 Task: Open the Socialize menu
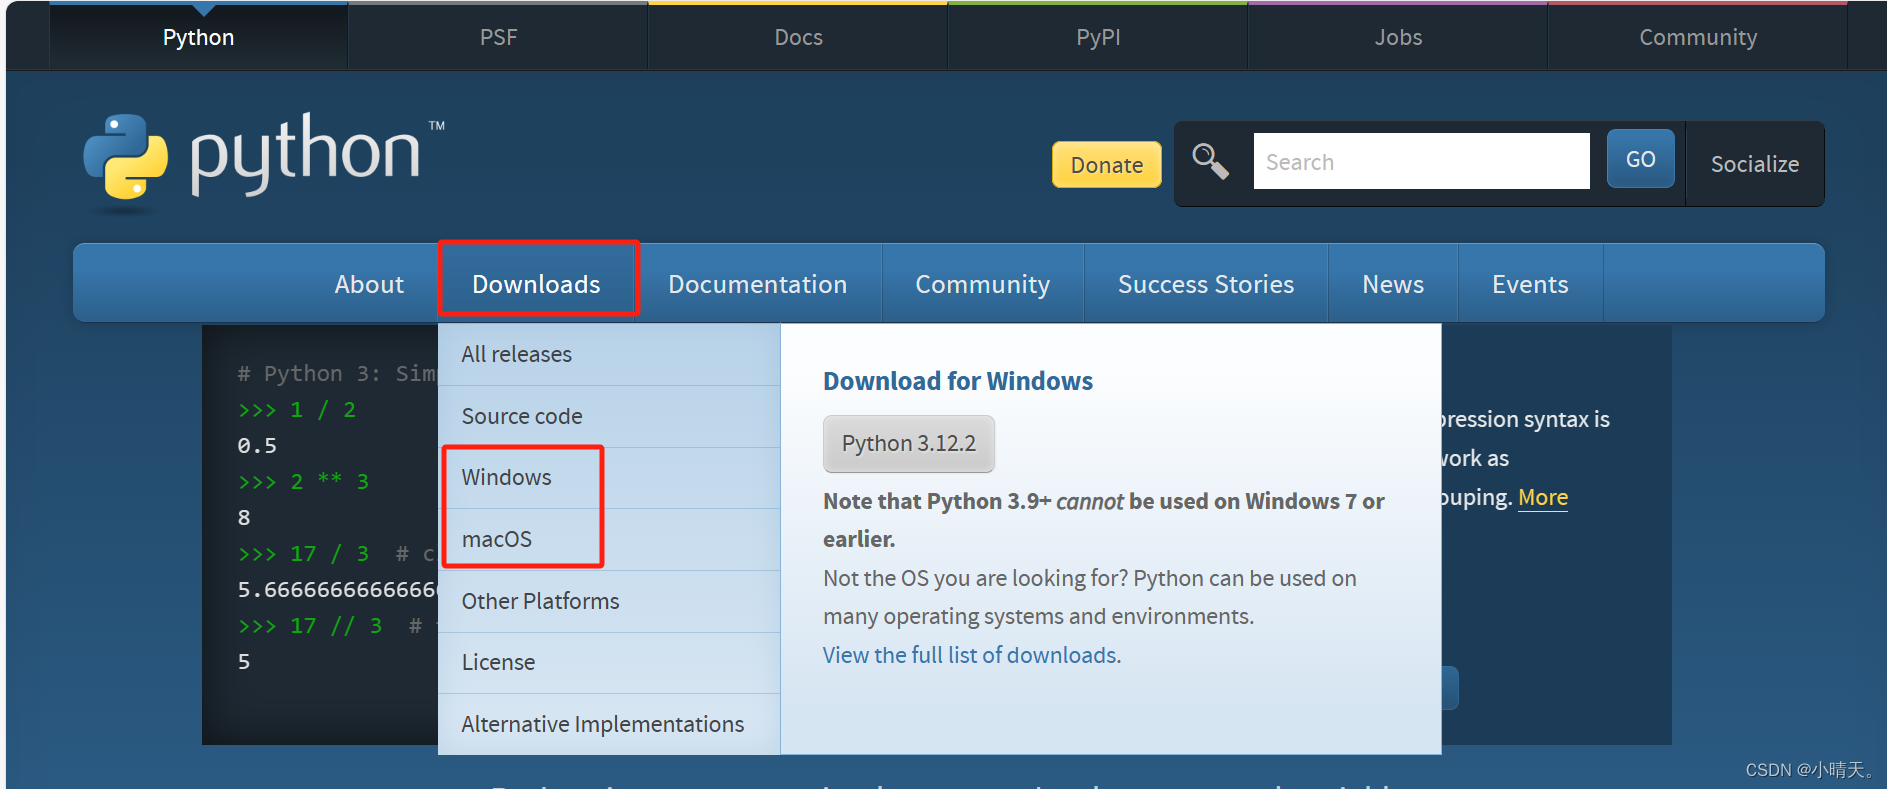pos(1755,164)
